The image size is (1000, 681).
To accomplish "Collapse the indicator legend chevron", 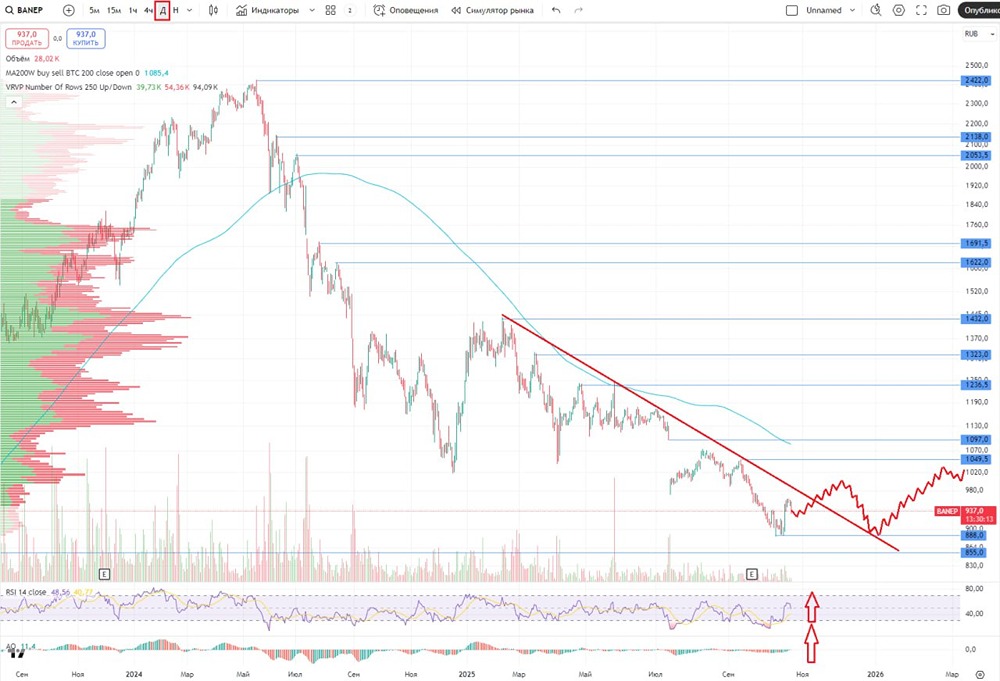I will pos(13,102).
